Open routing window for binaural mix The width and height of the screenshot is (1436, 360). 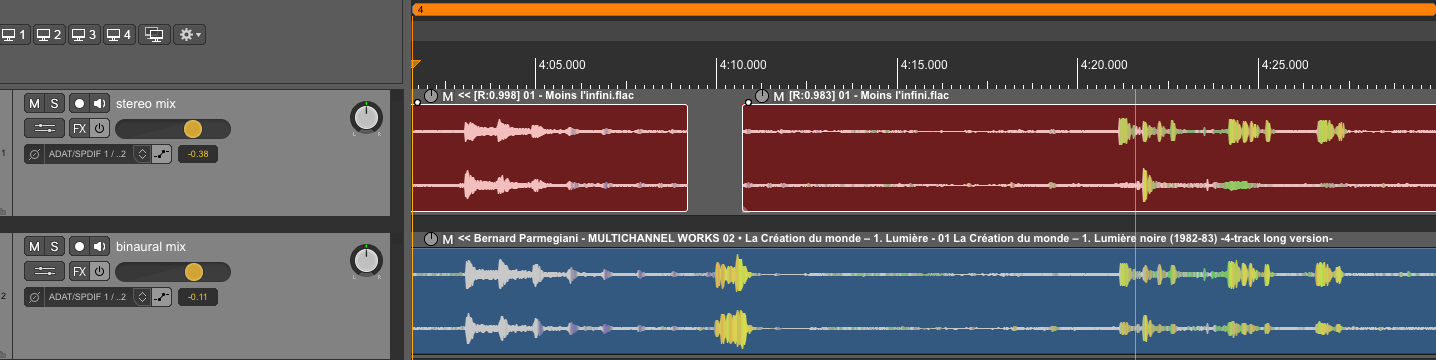click(x=44, y=271)
